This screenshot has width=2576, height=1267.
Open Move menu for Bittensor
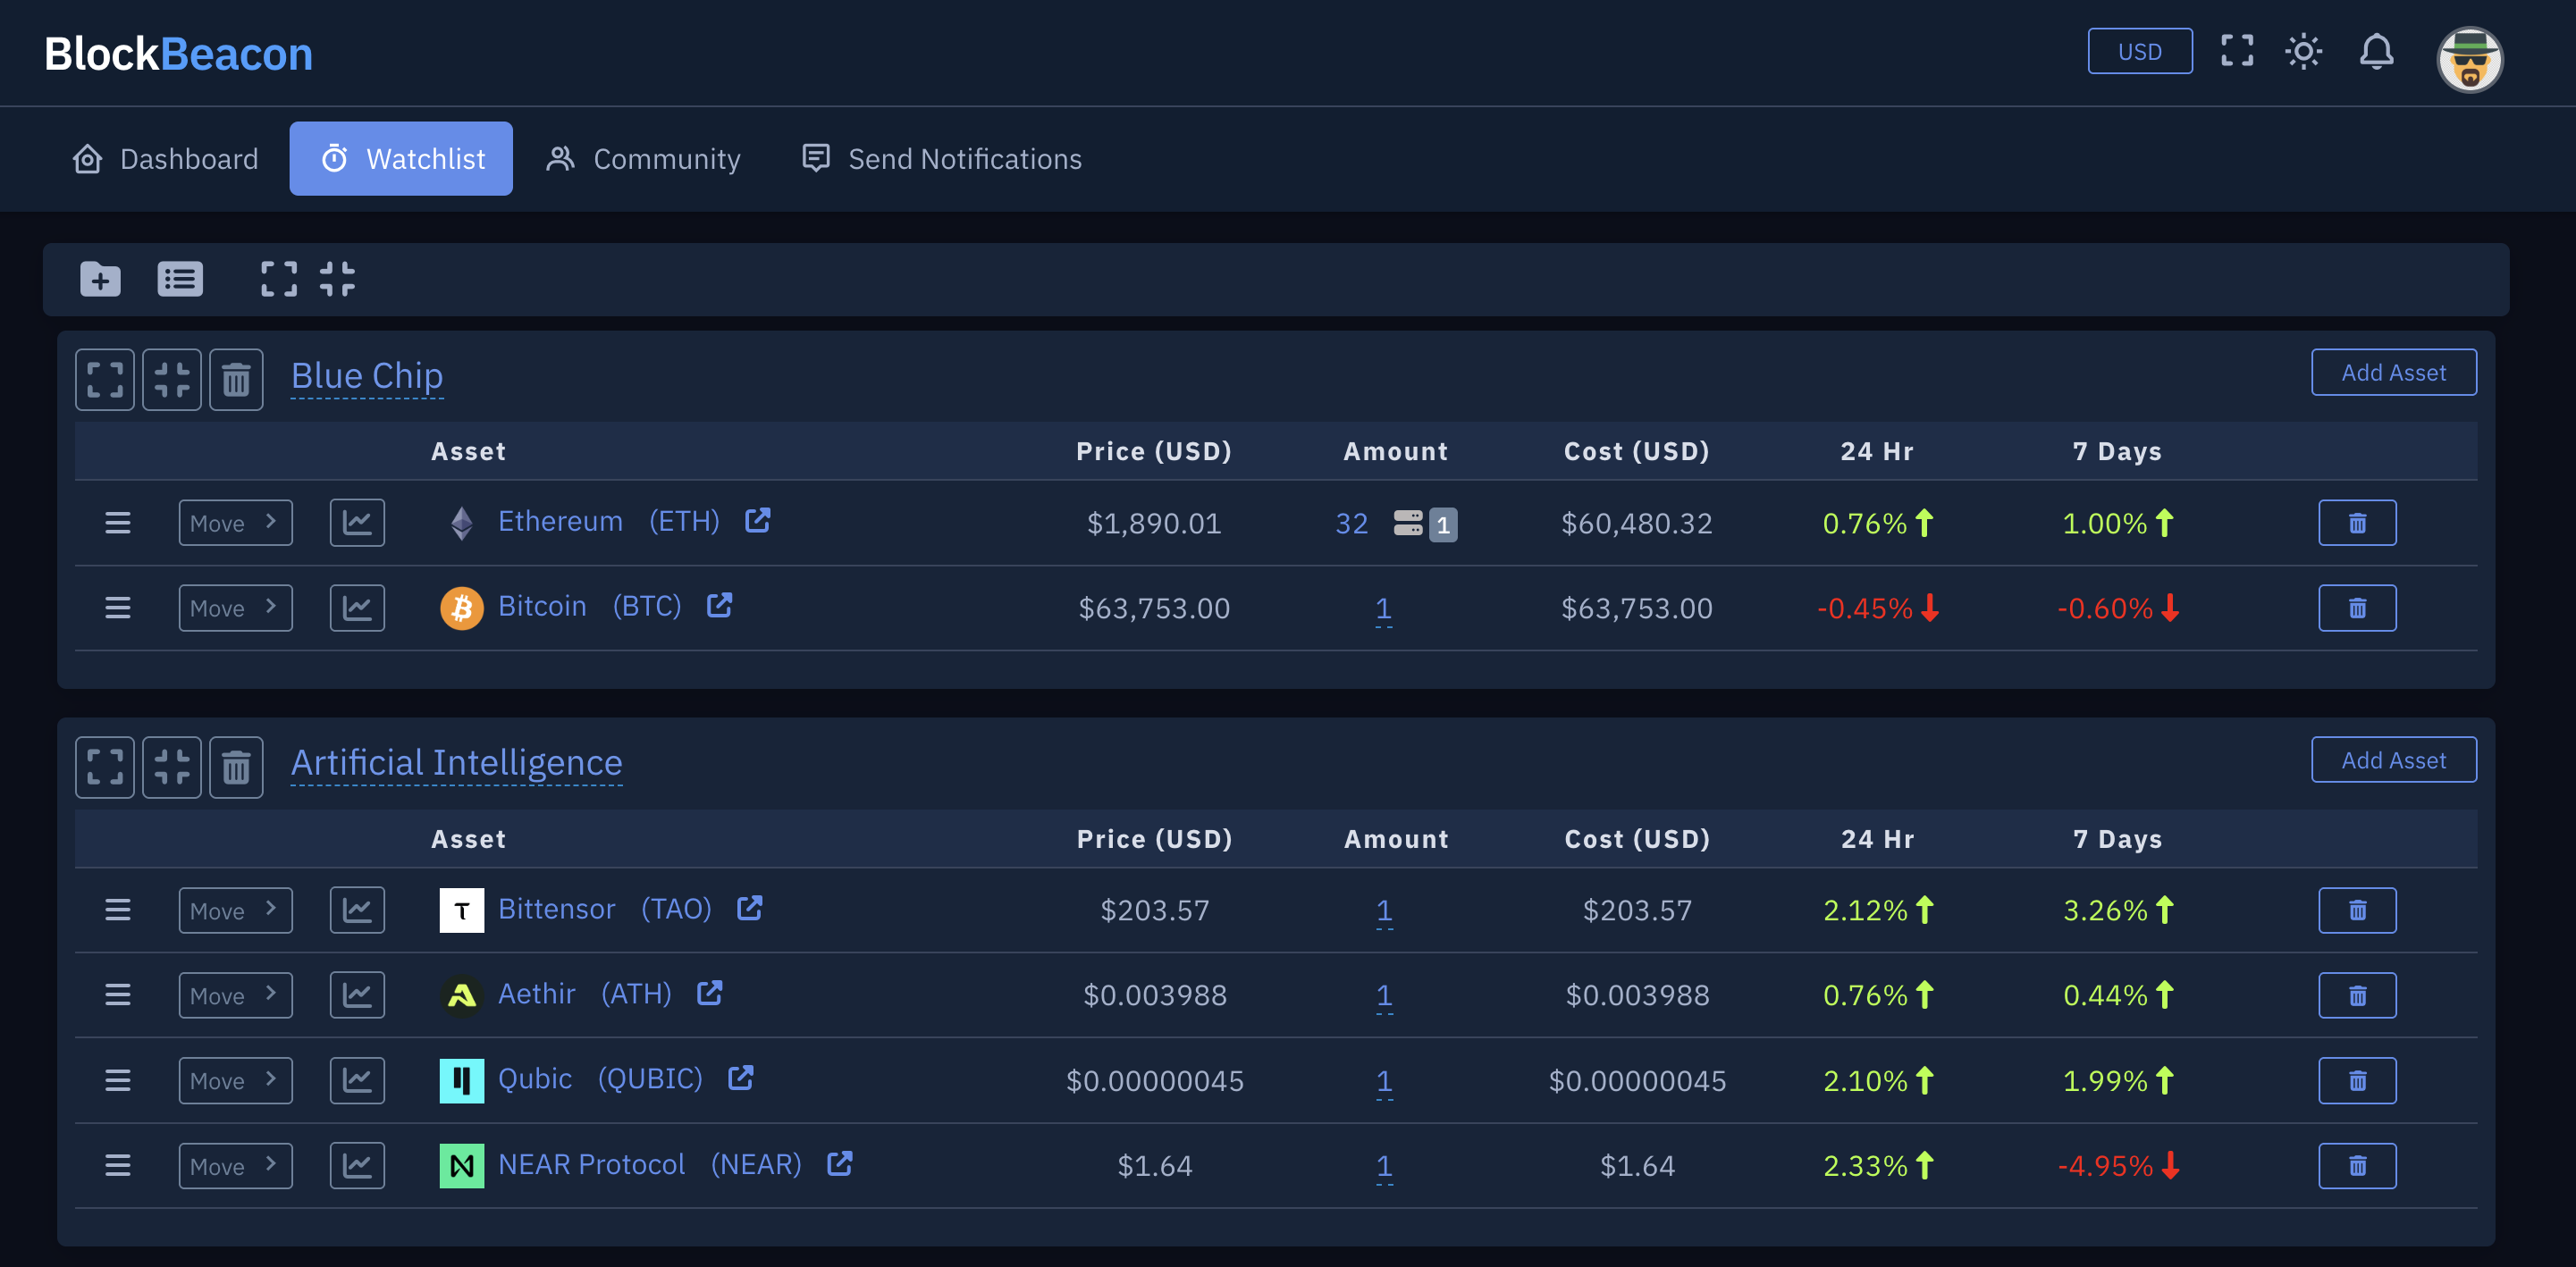pos(236,911)
